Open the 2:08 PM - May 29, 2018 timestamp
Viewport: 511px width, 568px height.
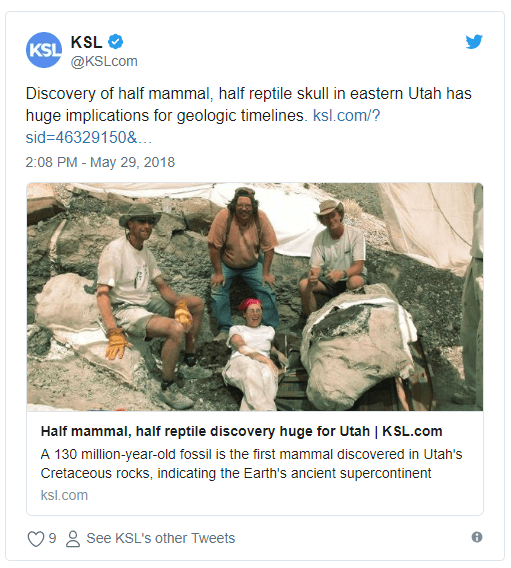click(100, 162)
